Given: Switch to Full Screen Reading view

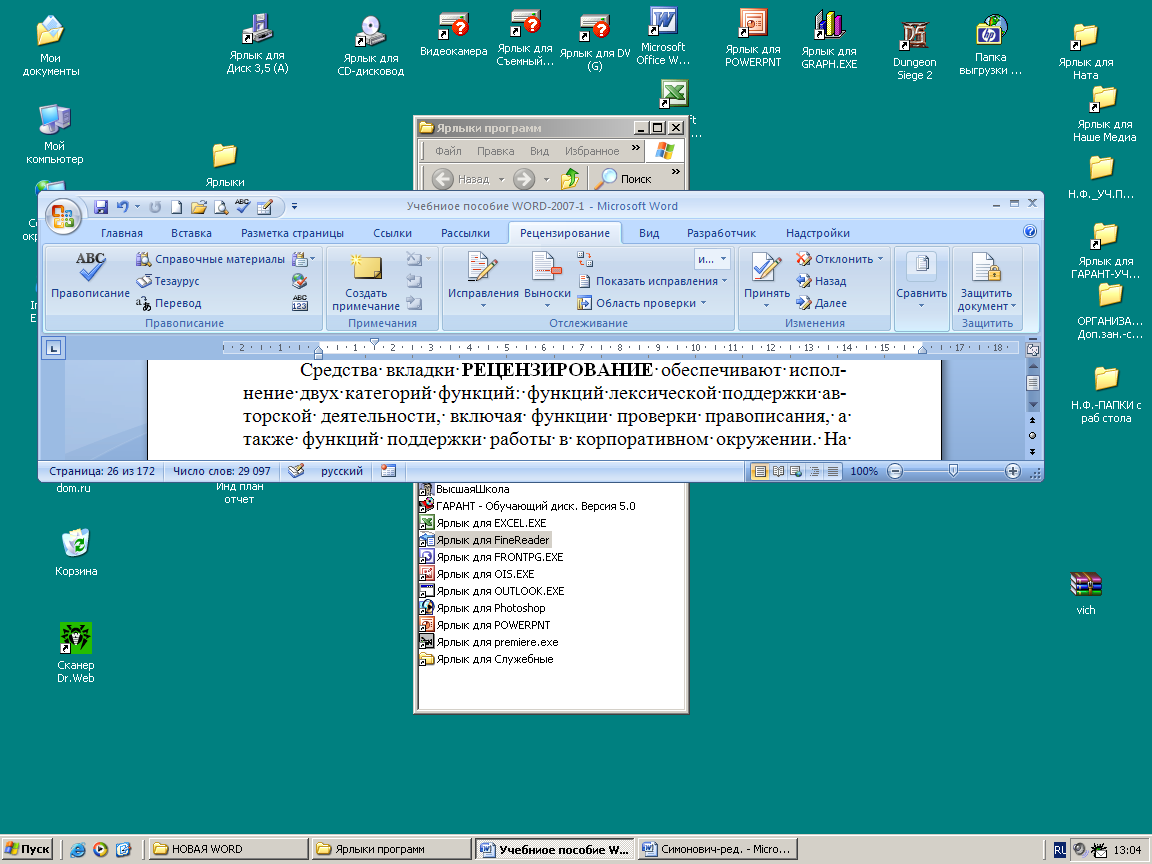Looking at the screenshot, I should coord(778,472).
